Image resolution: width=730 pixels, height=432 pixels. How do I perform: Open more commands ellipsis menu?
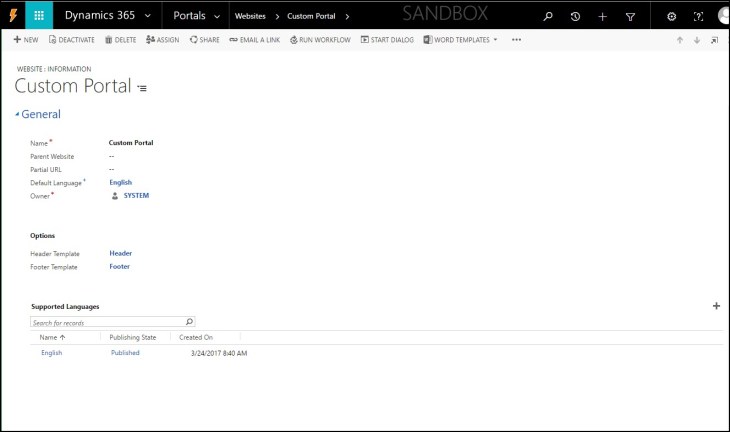coord(516,40)
